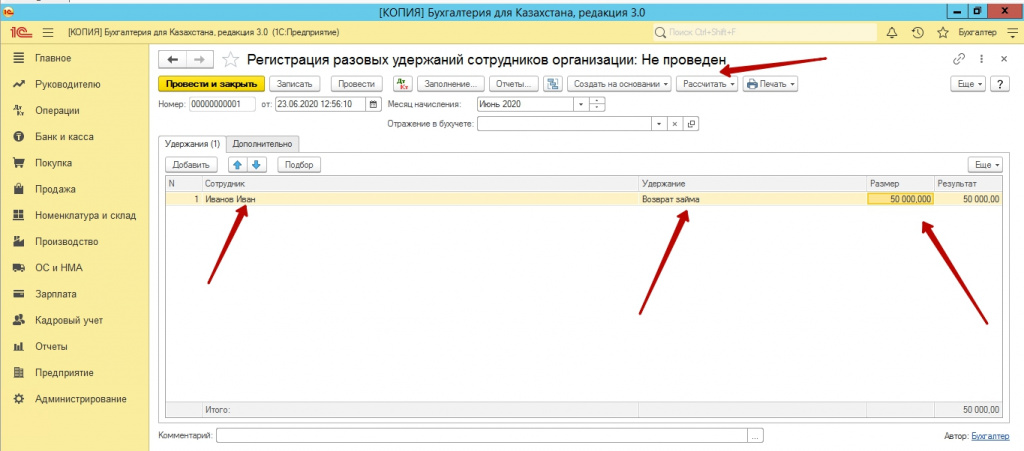
Task: Switch to the Удержания (1) tab
Action: click(193, 144)
